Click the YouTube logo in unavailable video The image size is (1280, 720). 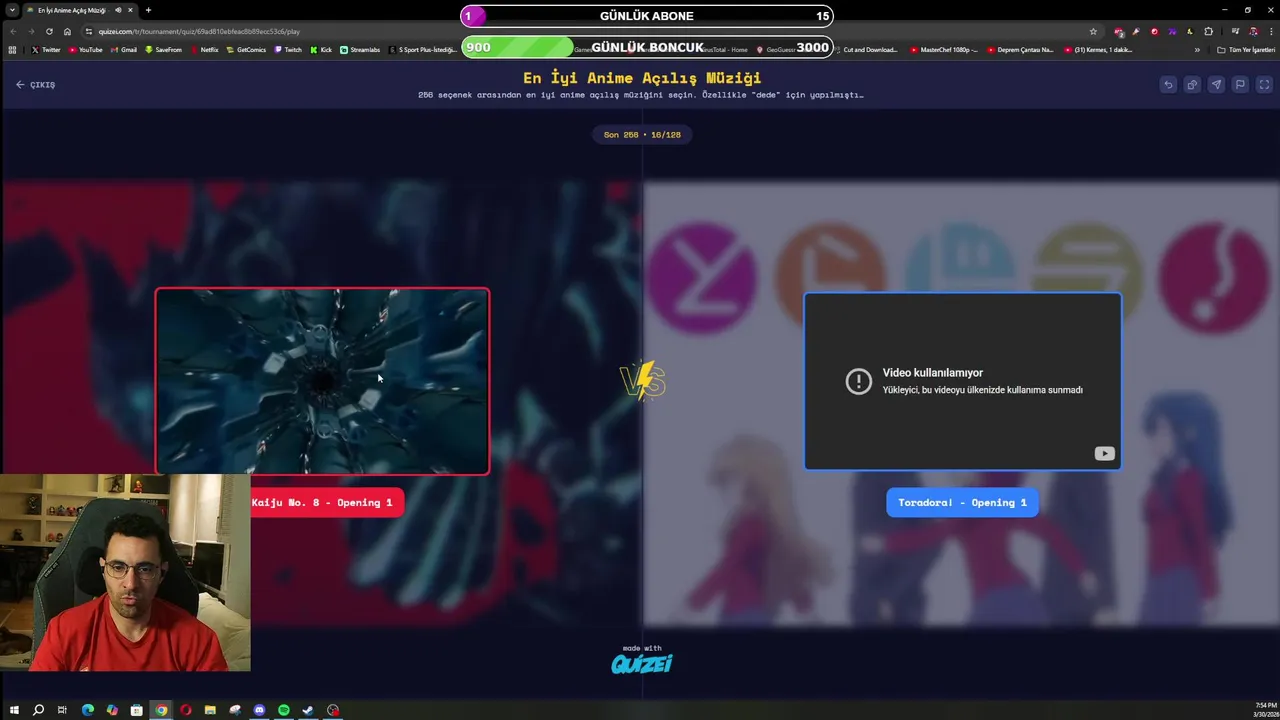coord(1104,454)
